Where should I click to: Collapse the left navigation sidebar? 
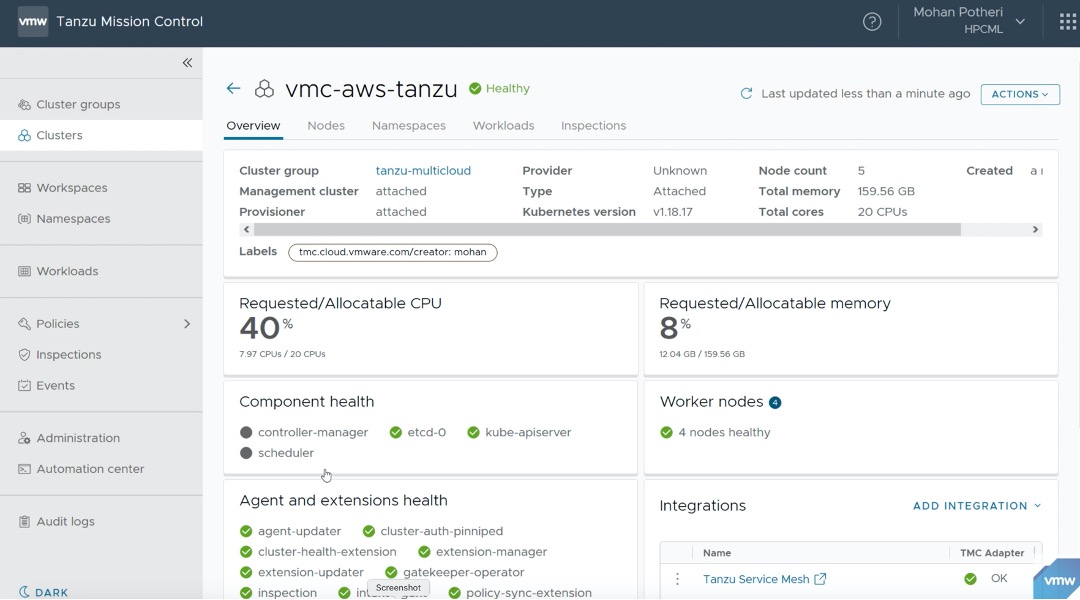(x=187, y=63)
